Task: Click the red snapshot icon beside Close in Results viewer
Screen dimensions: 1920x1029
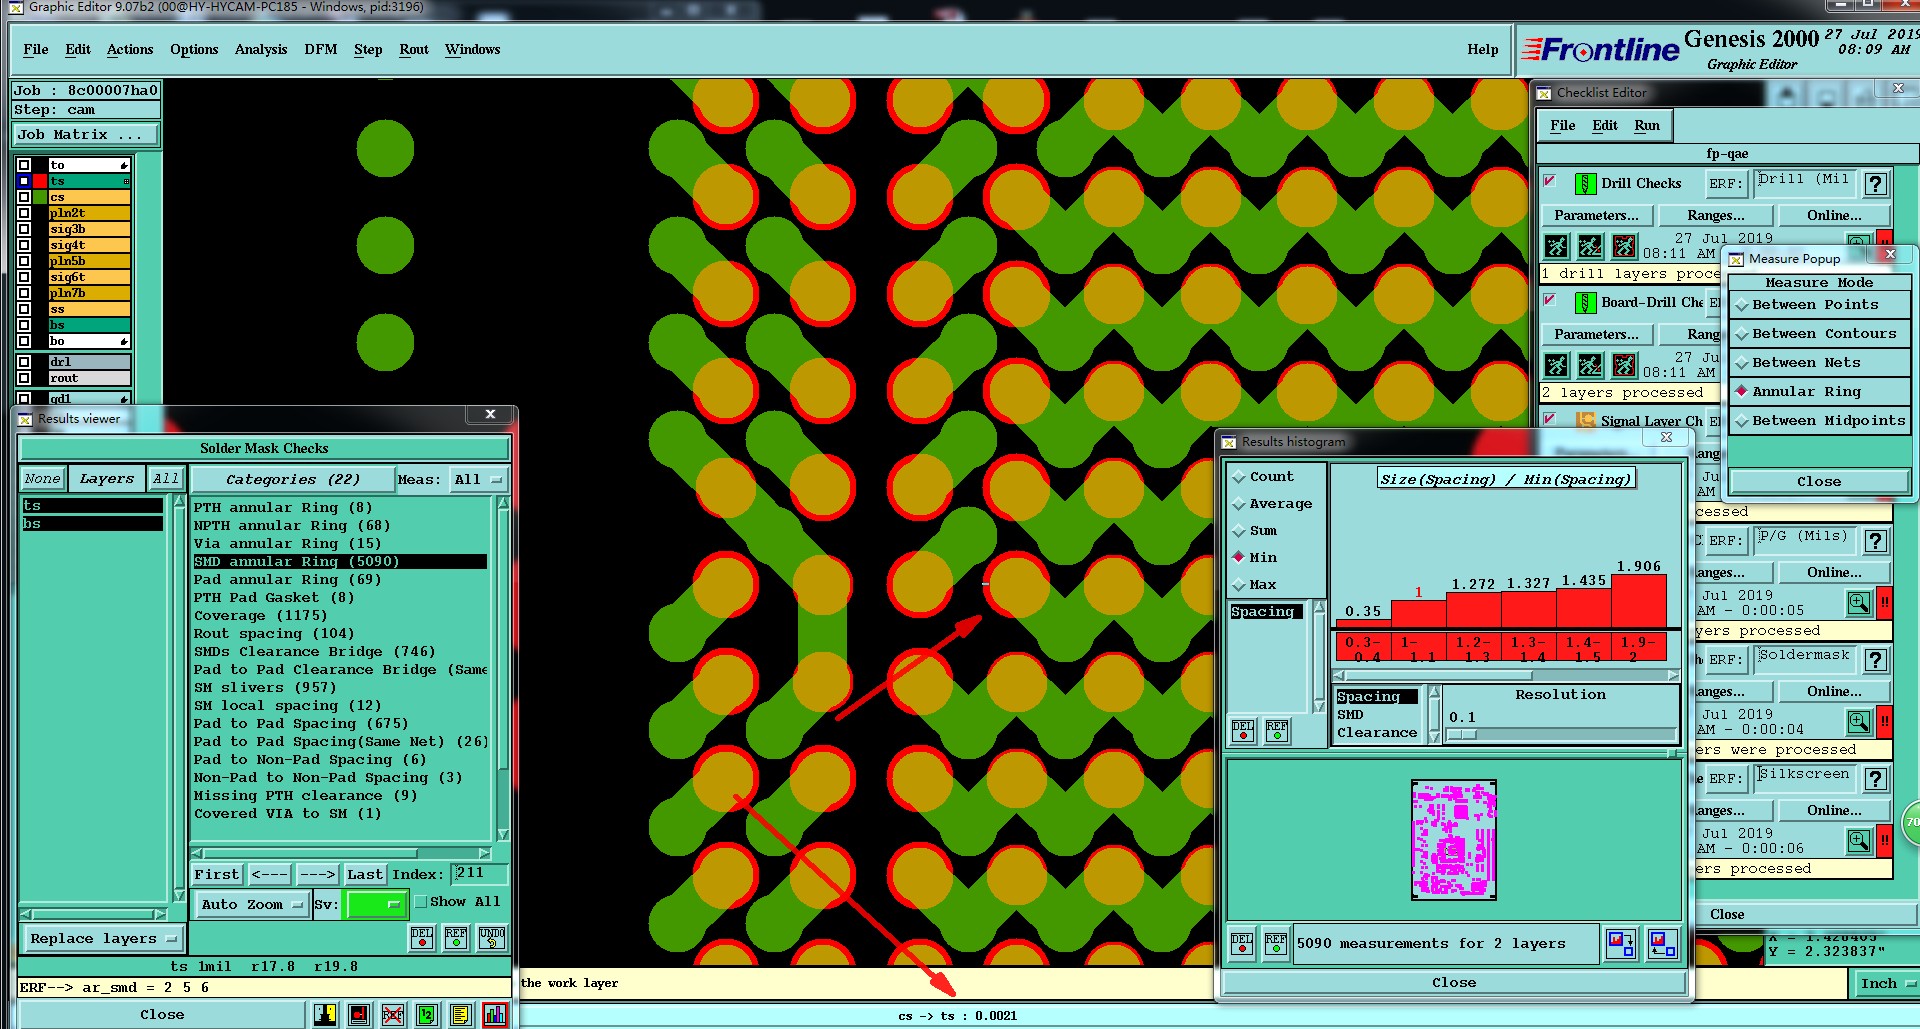Action: [x=359, y=1015]
